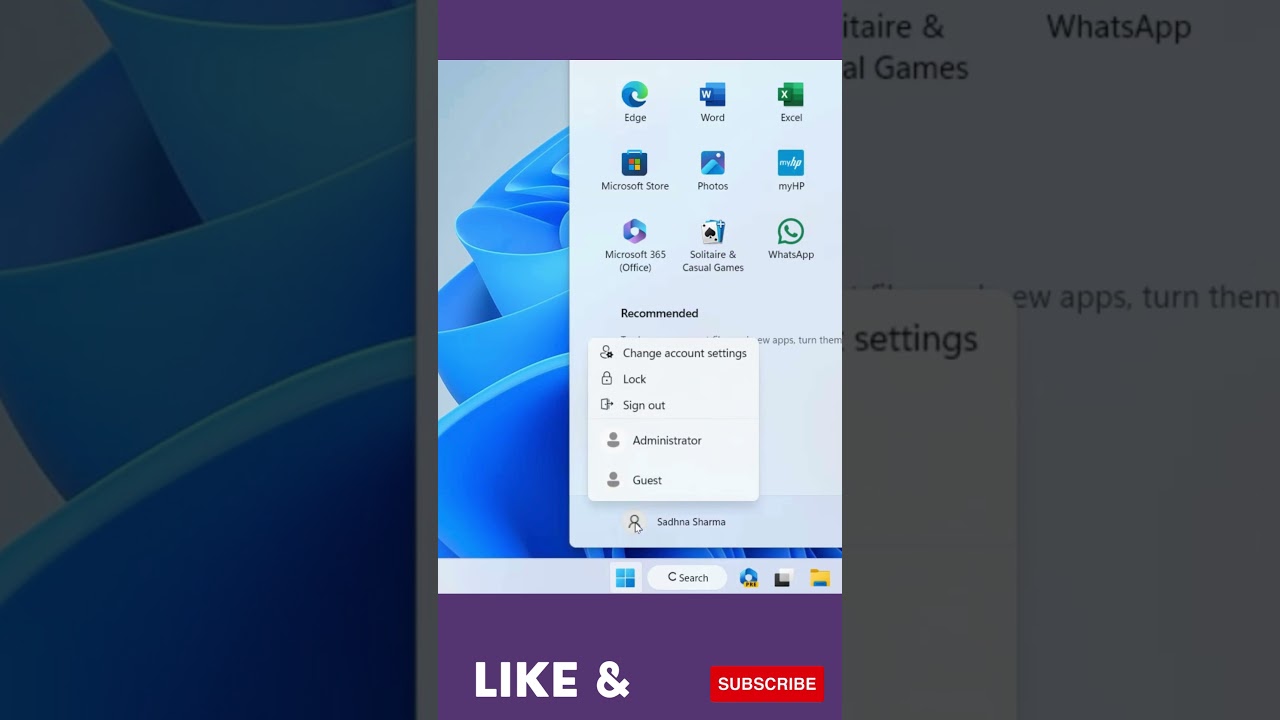Click the Windows Start button on taskbar
This screenshot has height=720, width=1280.
click(x=625, y=577)
